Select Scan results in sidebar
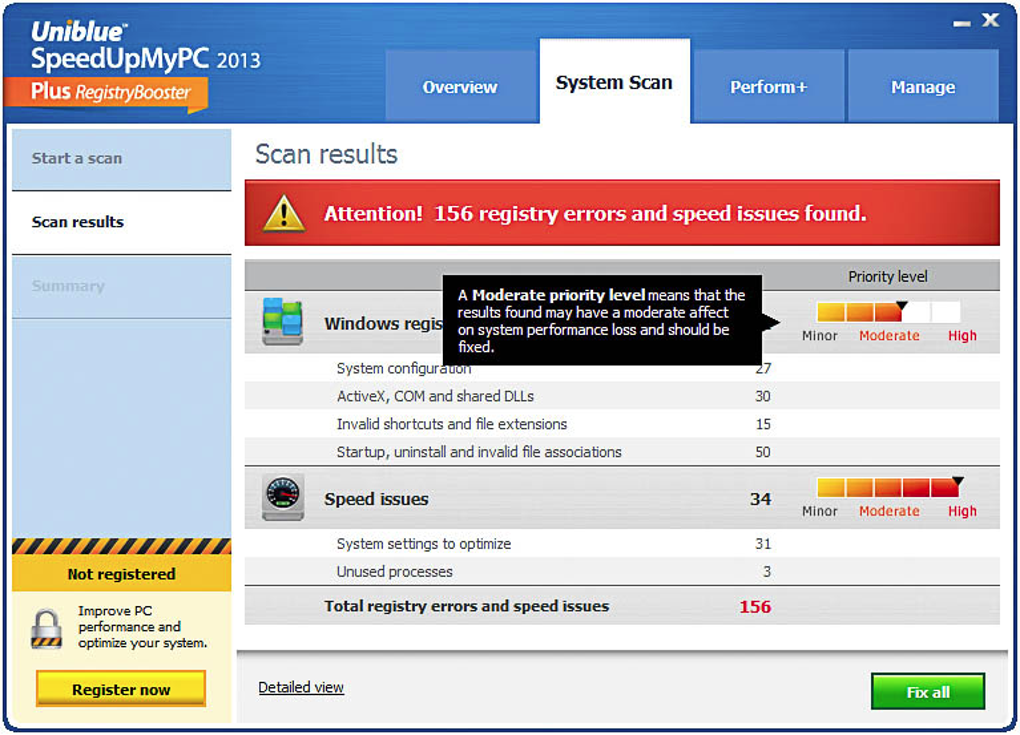The image size is (1020, 735). pyautogui.click(x=122, y=222)
